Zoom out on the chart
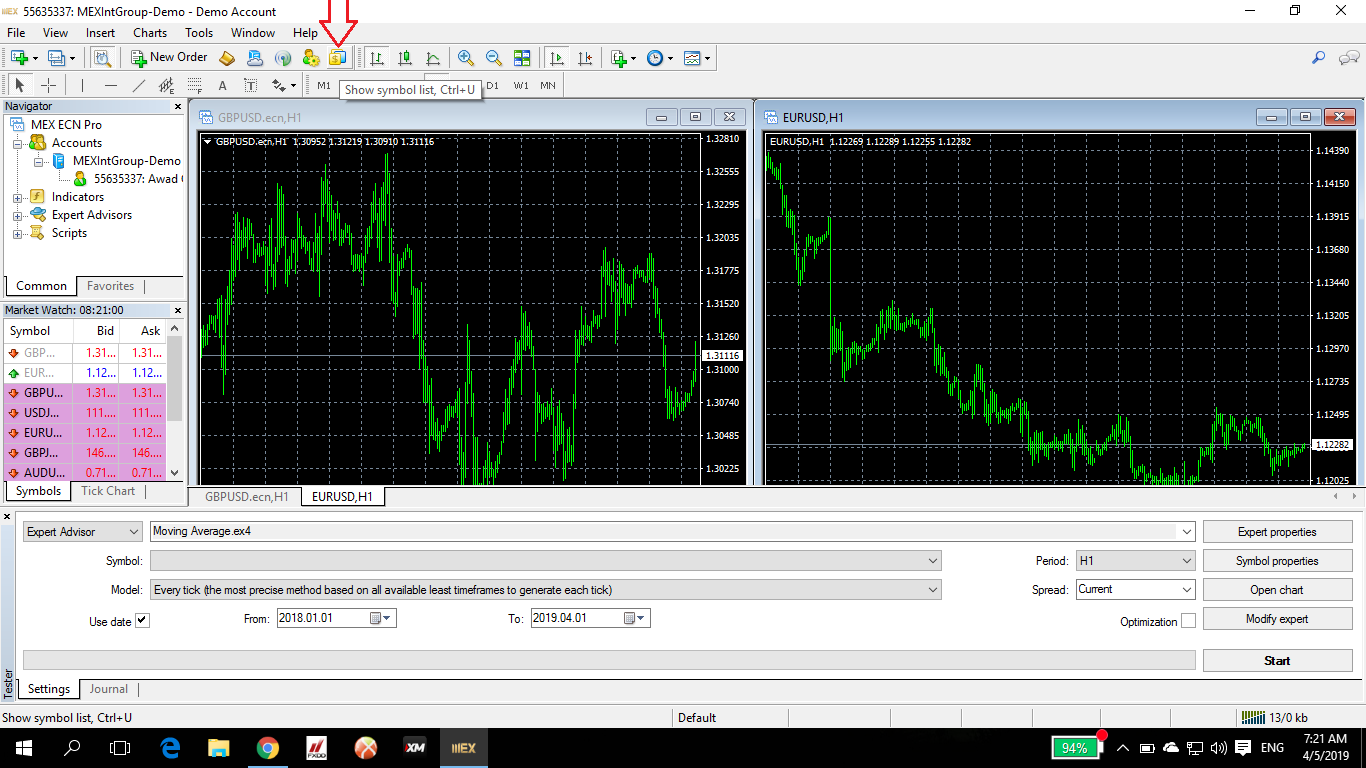1366x768 pixels. click(494, 58)
